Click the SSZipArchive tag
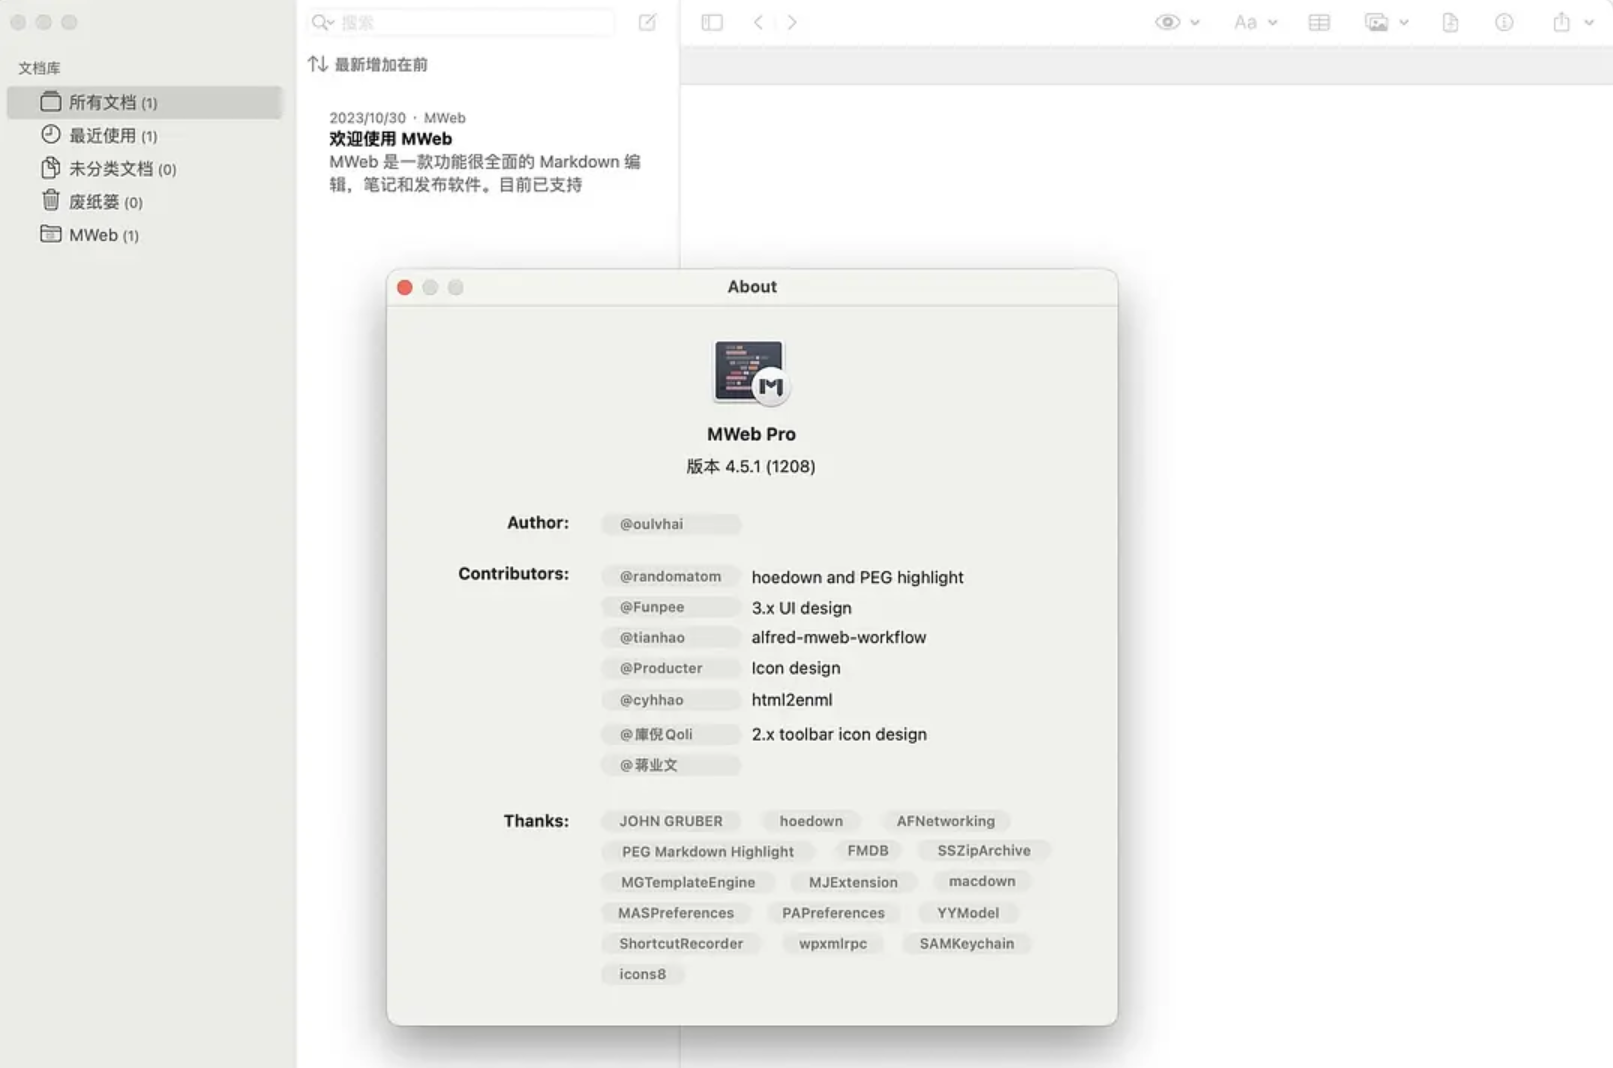1613x1068 pixels. coord(984,851)
